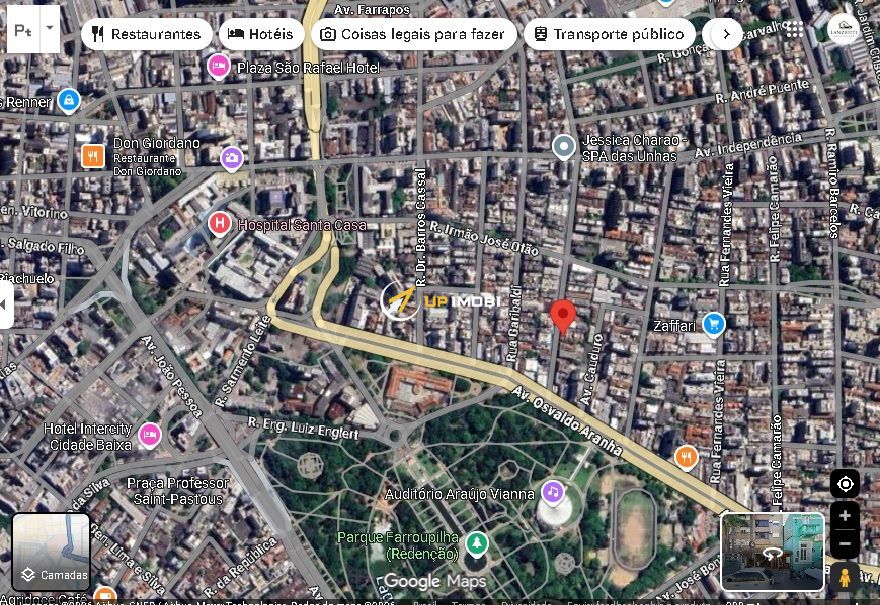Zoom out with the minus button
This screenshot has width=880, height=605.
845,545
